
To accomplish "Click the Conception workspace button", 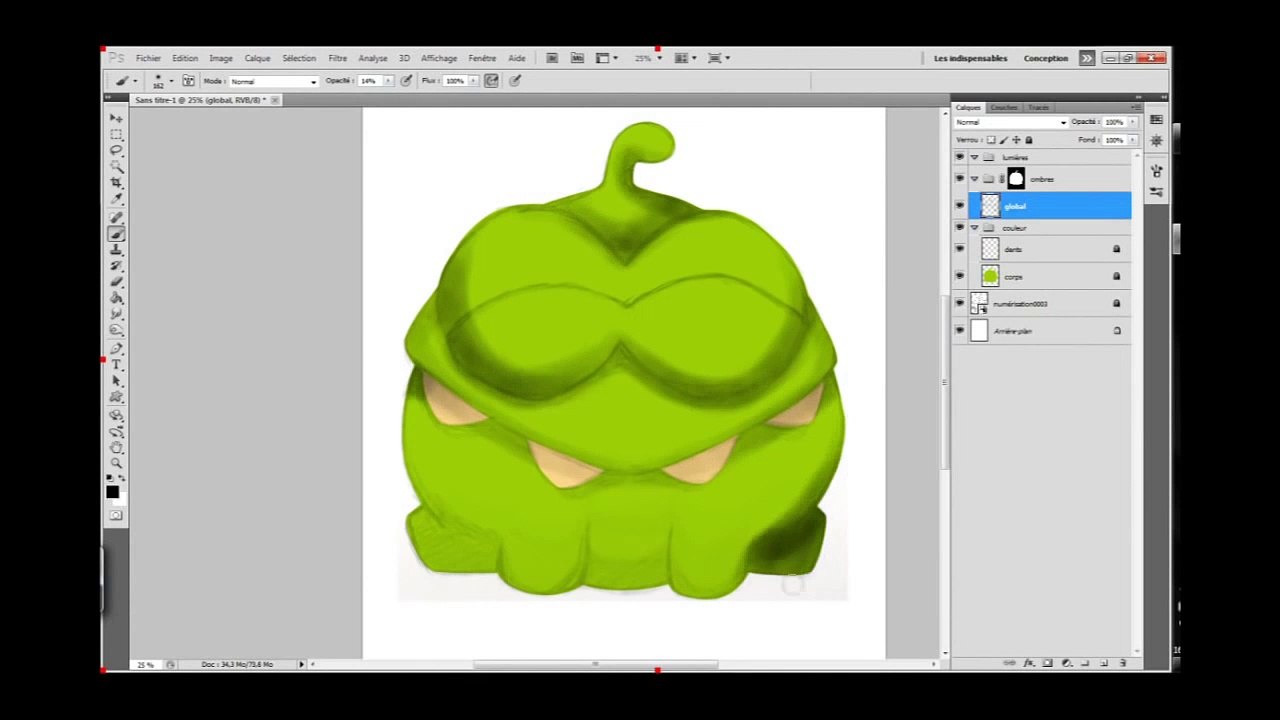I will [x=1046, y=58].
